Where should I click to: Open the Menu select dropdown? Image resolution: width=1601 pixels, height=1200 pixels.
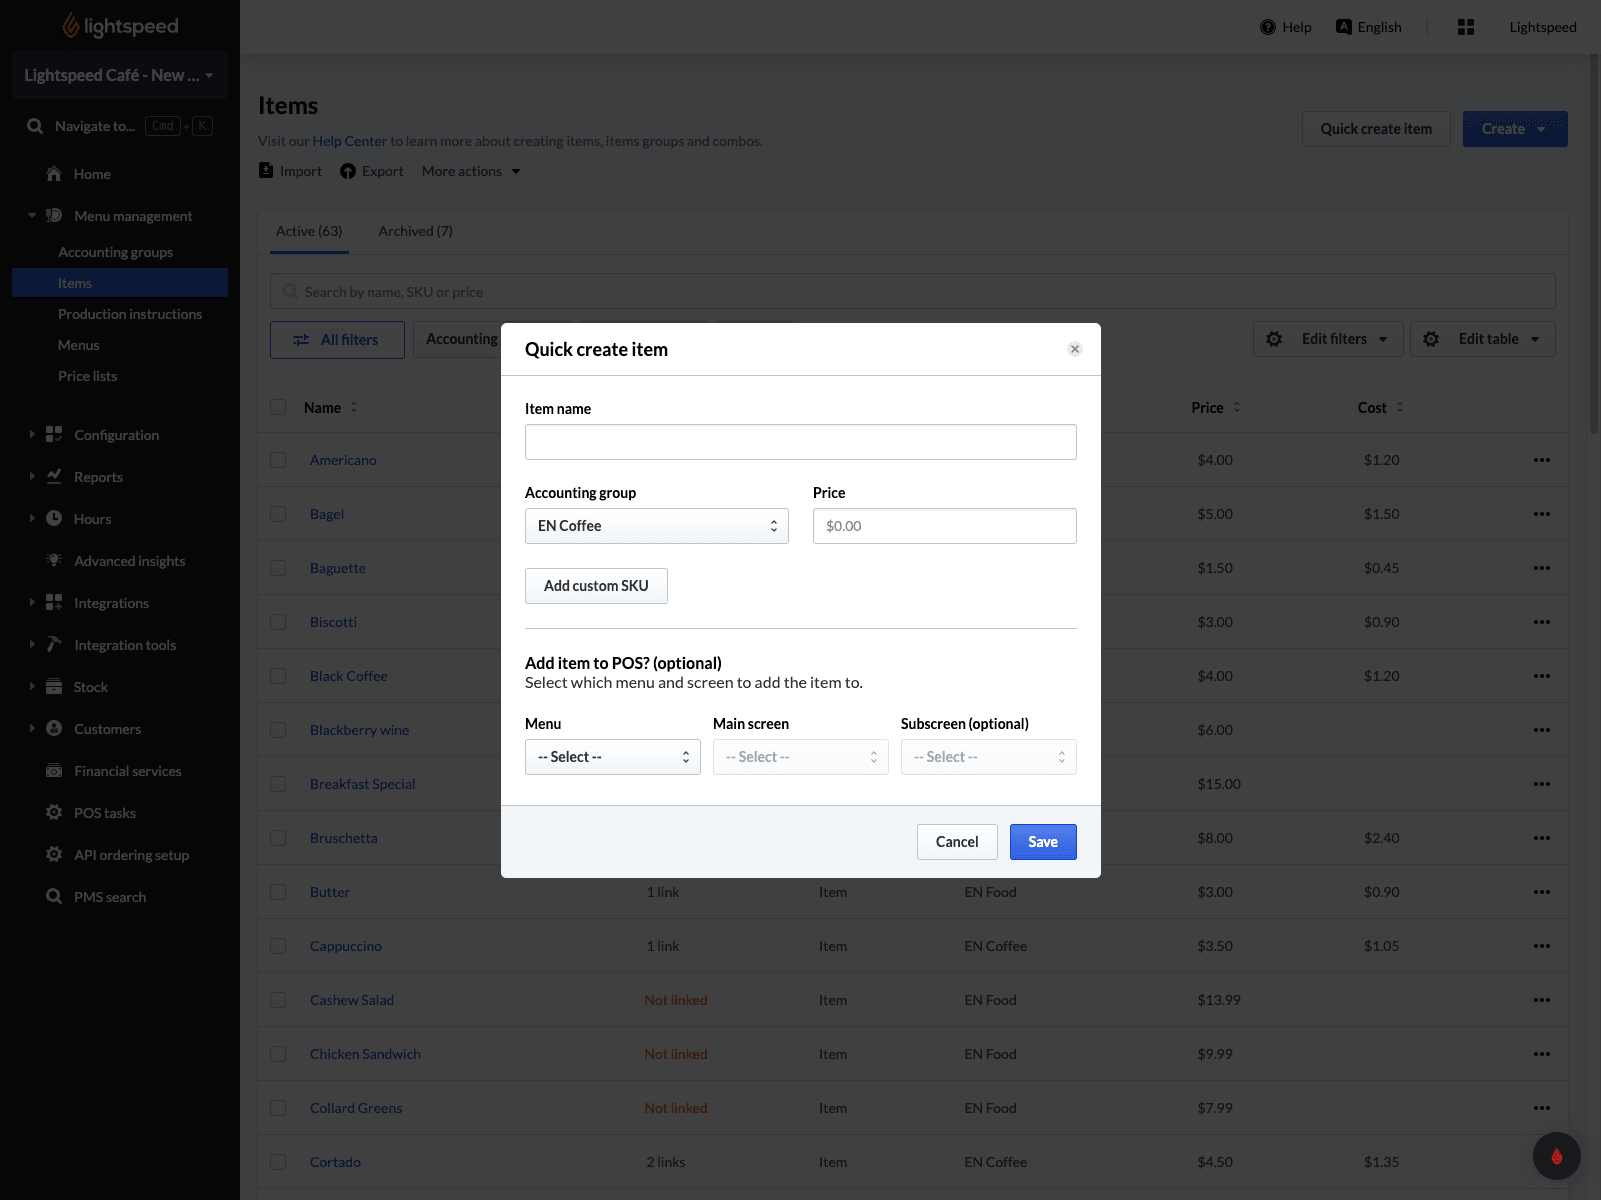[612, 757]
